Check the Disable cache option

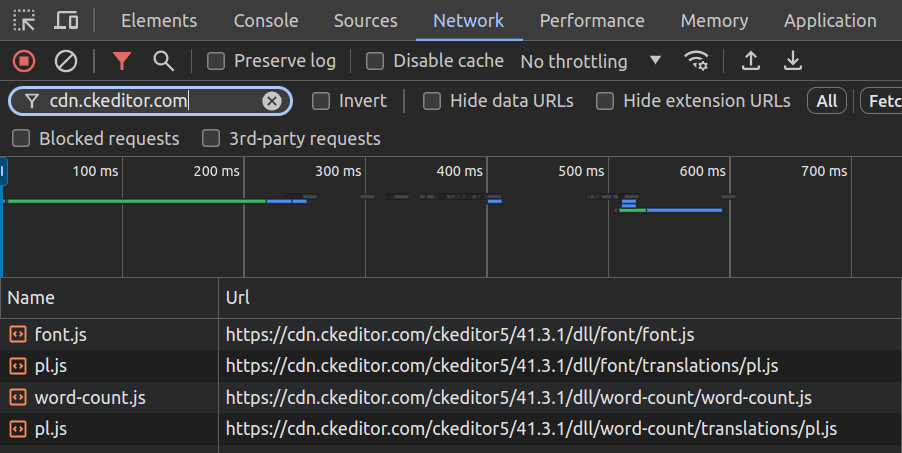[x=375, y=61]
